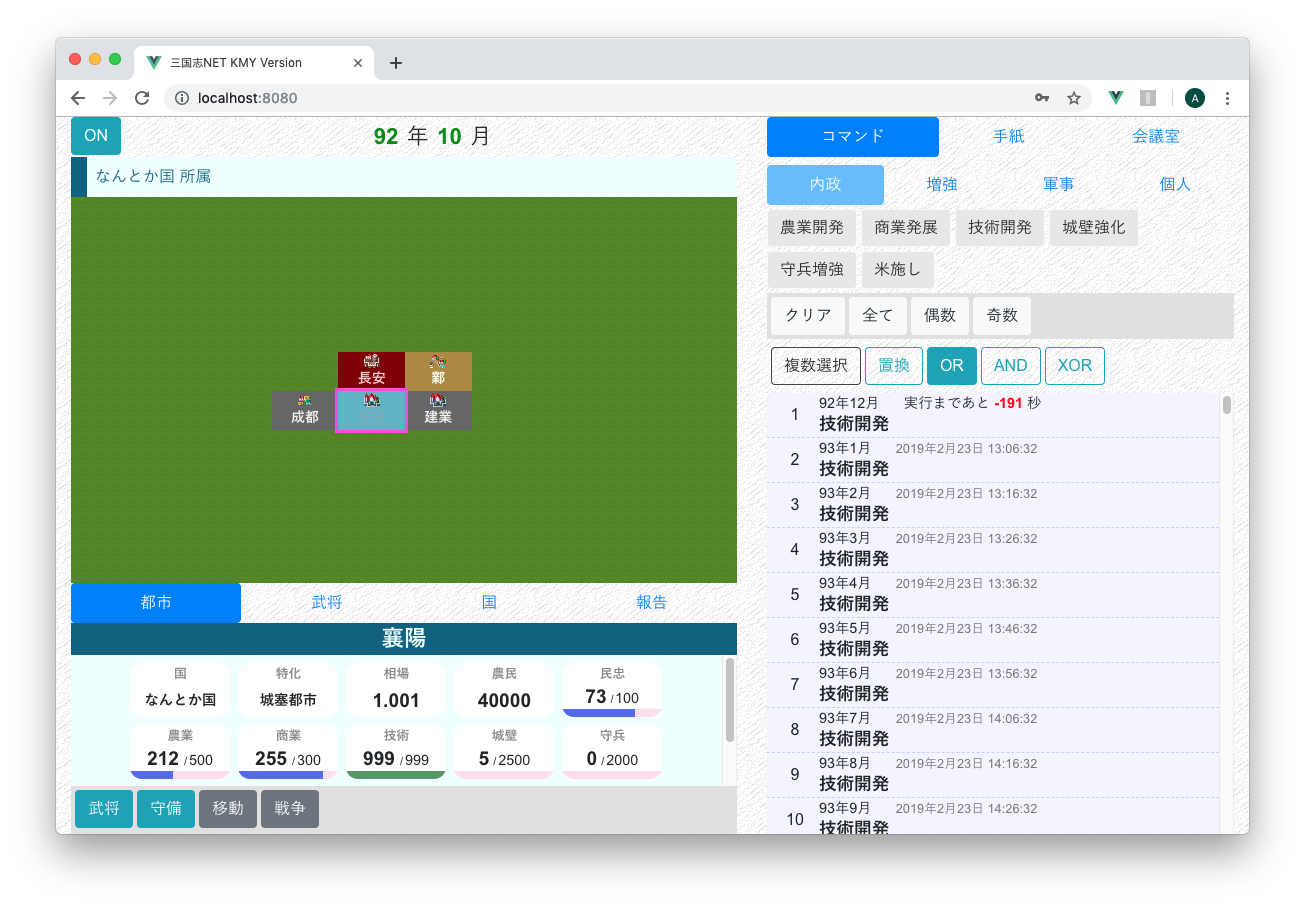Click the 商業 255/300 progress bar
The image size is (1305, 908).
(x=288, y=775)
